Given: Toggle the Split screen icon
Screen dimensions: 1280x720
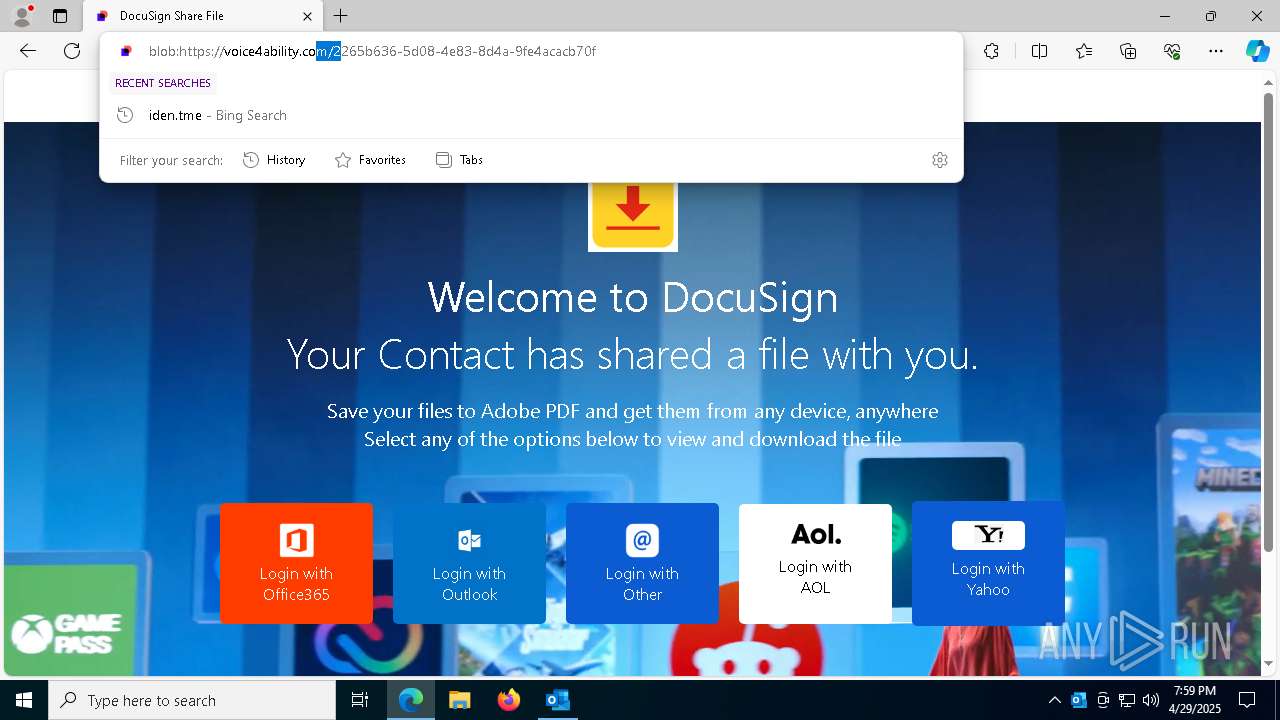Looking at the screenshot, I should click(1039, 51).
